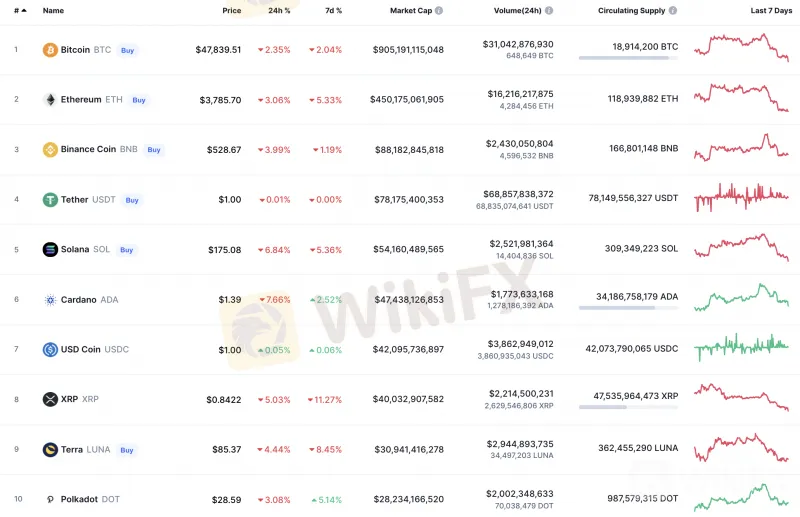Sort the table by Price column

point(231,11)
